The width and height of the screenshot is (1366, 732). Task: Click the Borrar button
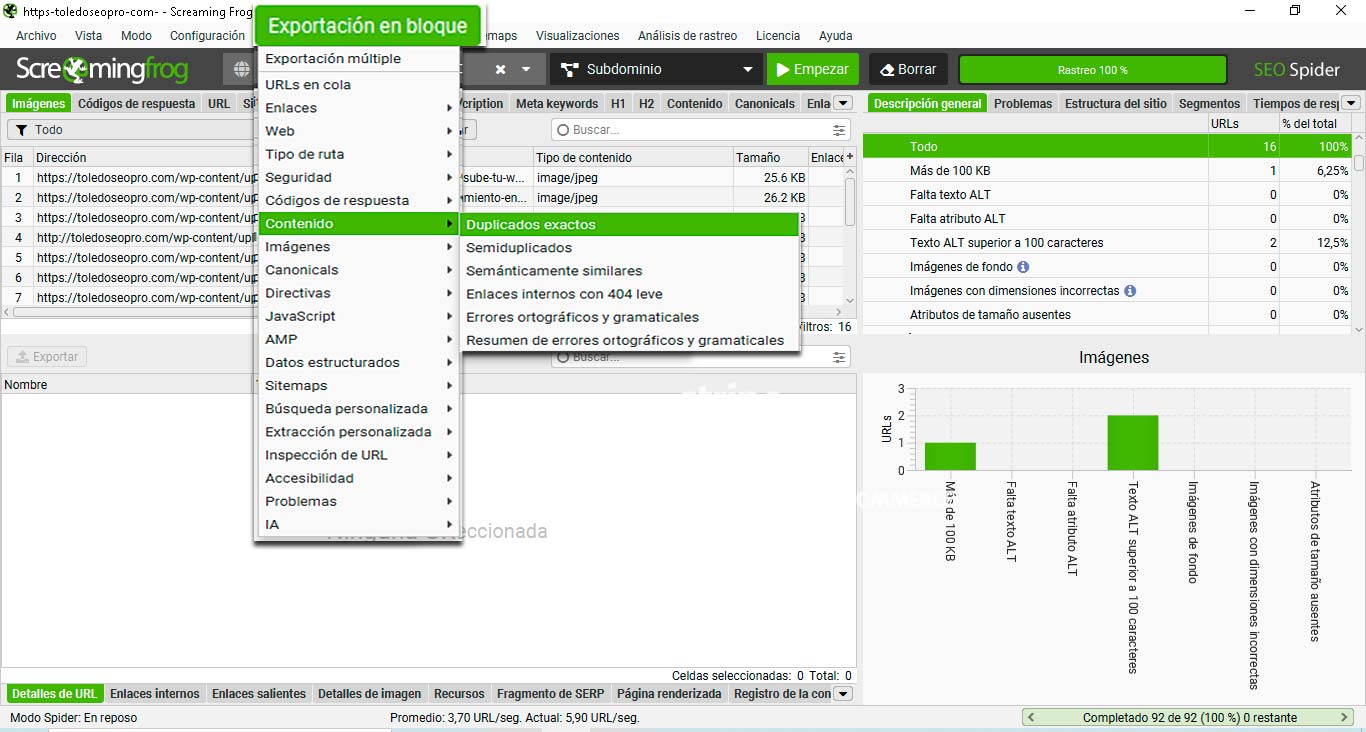pos(907,69)
